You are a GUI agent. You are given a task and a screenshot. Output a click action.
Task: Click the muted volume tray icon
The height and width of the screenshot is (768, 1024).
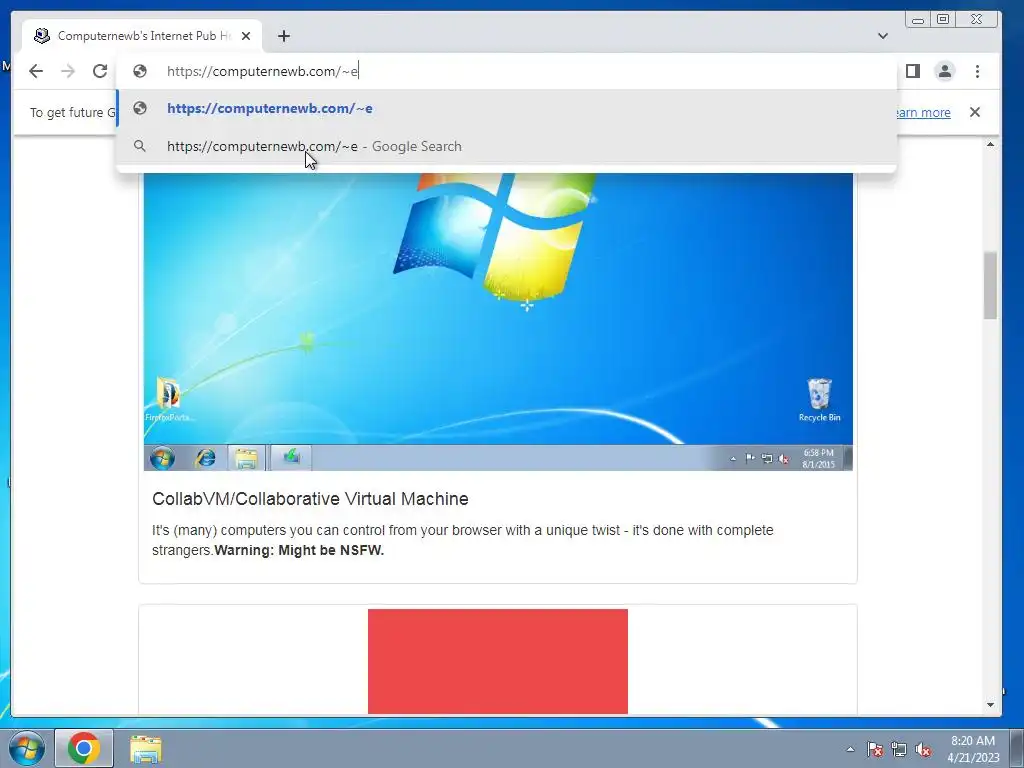(923, 749)
